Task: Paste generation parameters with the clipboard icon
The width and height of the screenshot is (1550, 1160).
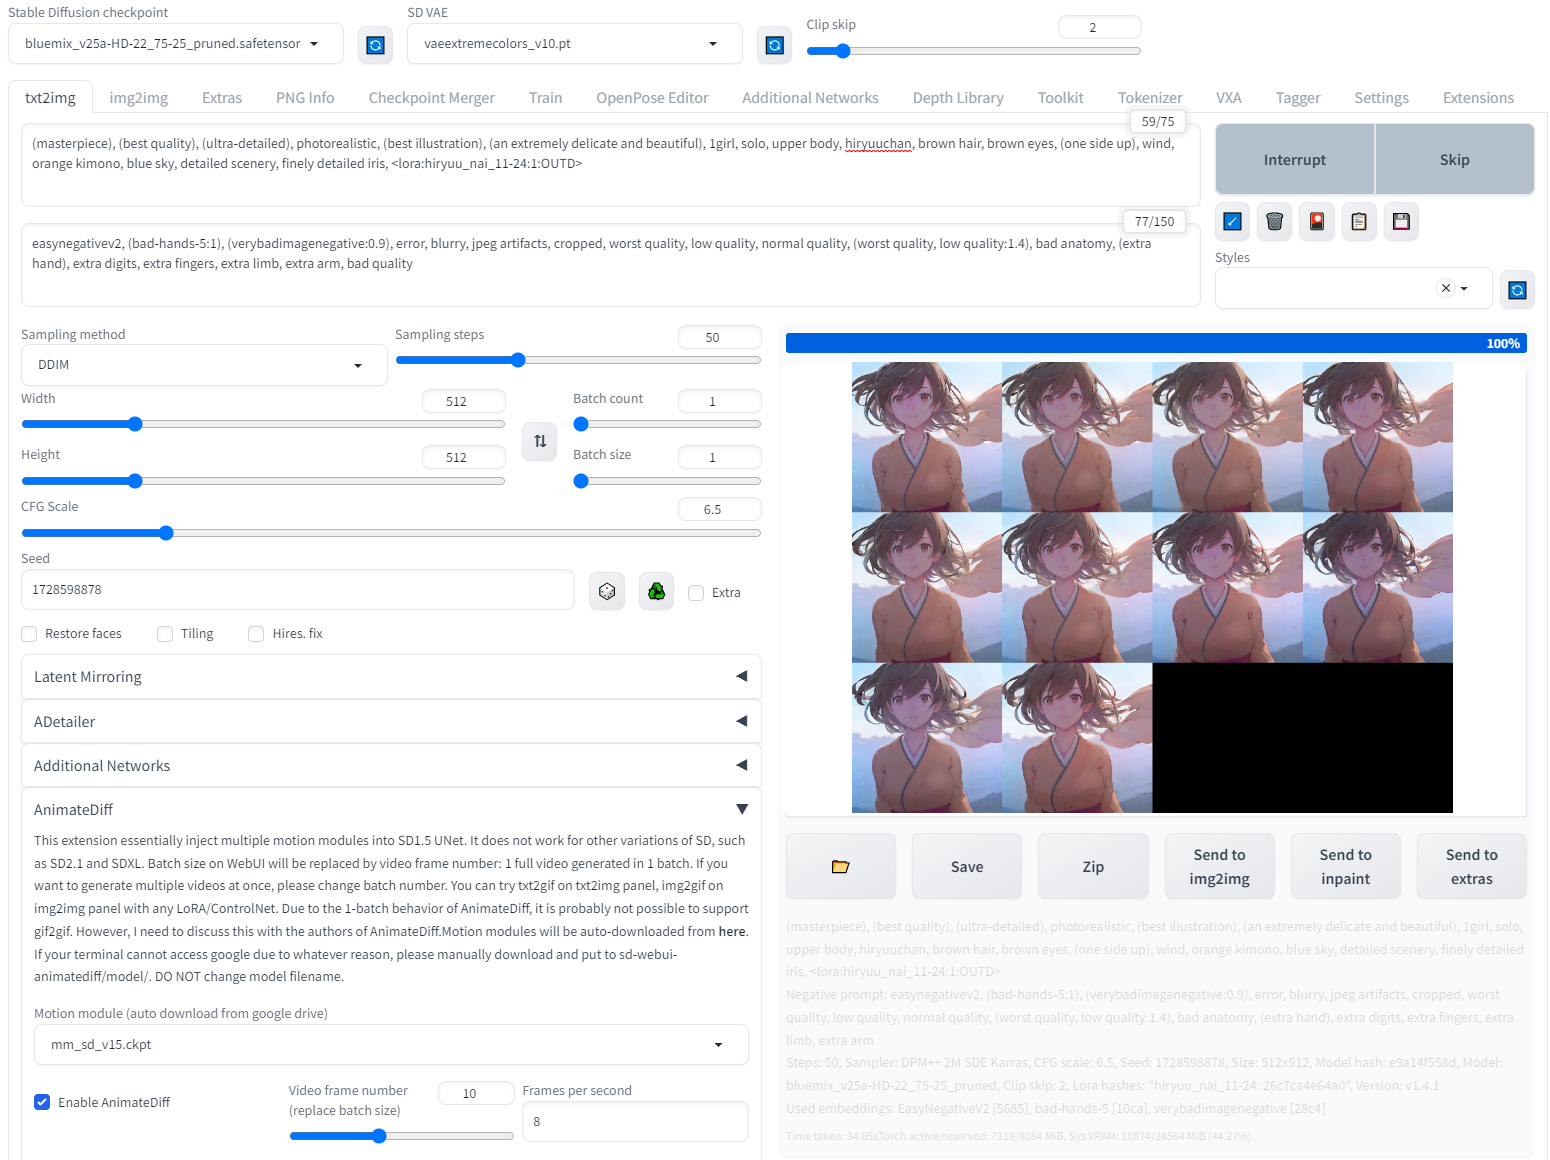Action: point(1358,221)
